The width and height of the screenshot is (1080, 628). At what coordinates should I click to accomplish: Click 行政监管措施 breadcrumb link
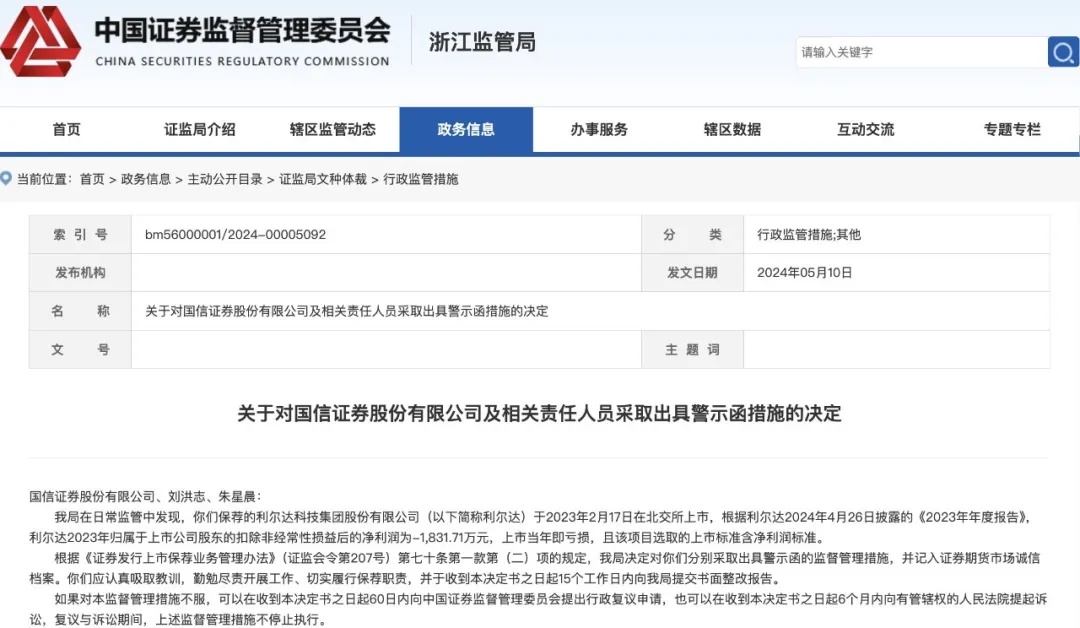tap(421, 179)
